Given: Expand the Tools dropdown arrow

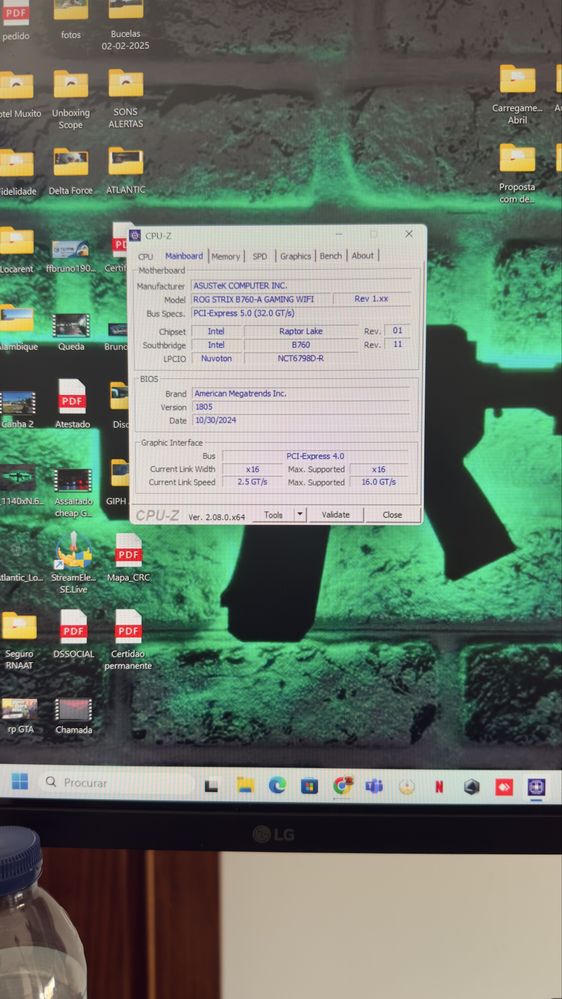Looking at the screenshot, I should coord(300,515).
